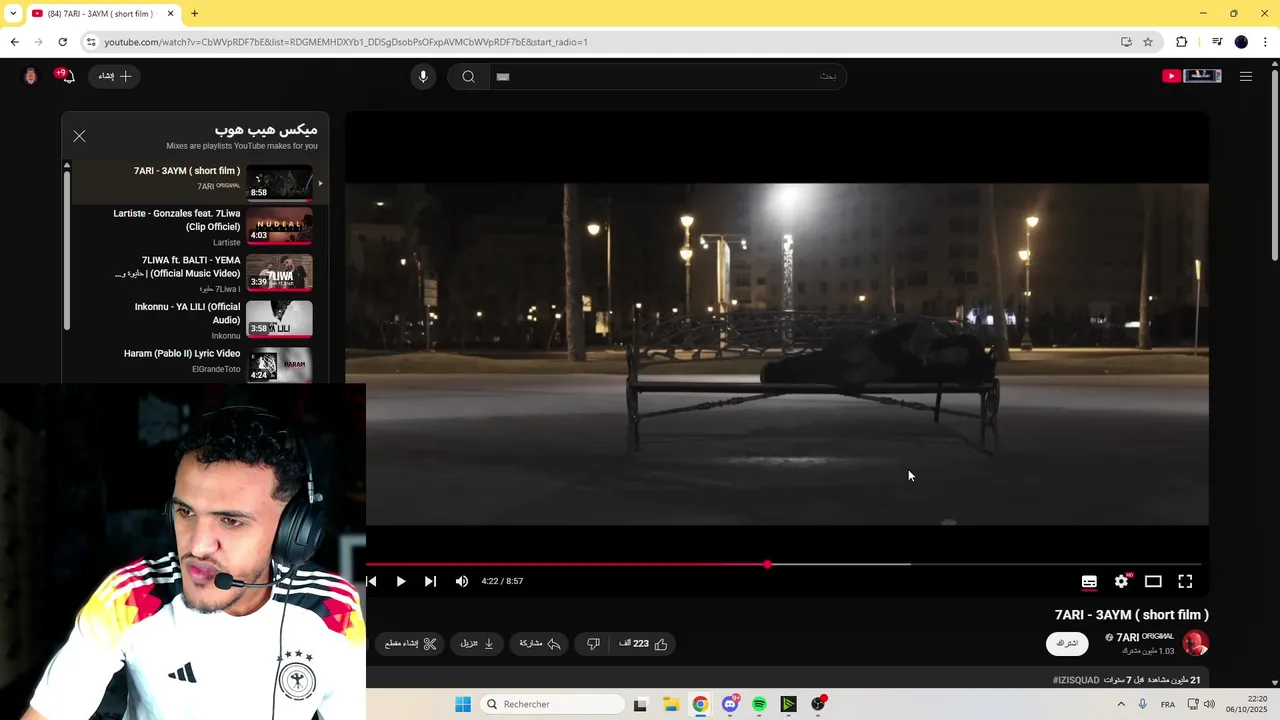The width and height of the screenshot is (1280, 720).
Task: Open 7ARI channel avatar
Action: coord(1196,643)
